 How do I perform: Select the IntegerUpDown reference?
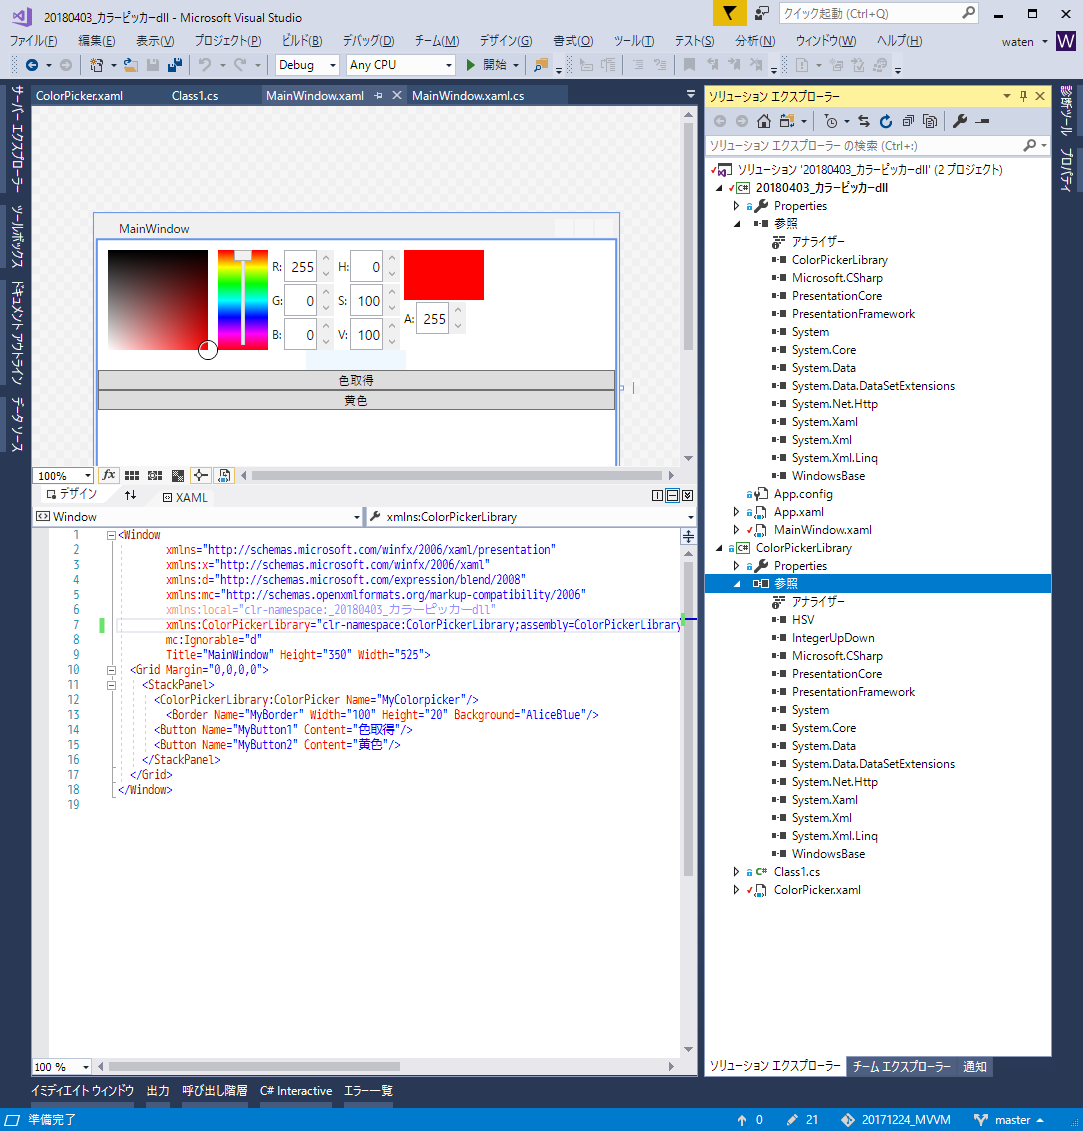833,638
